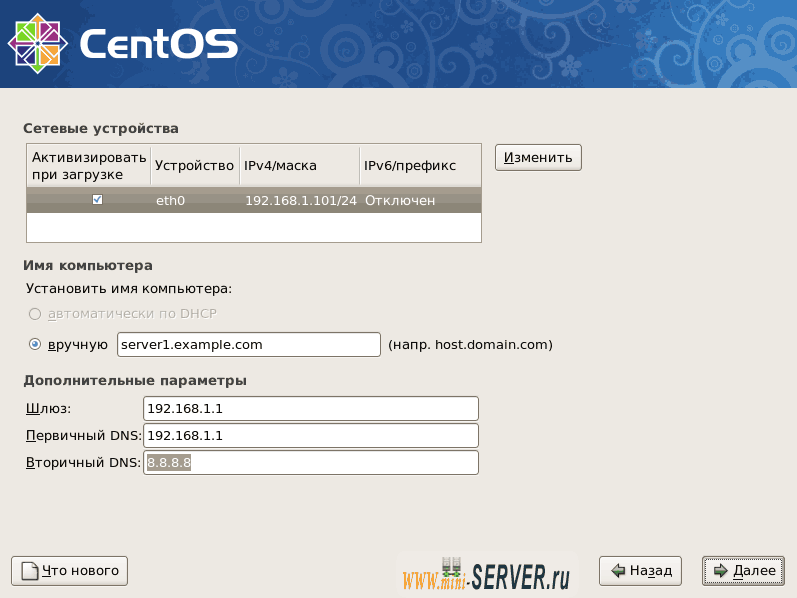
Task: Click the Изменить button
Action: [x=538, y=158]
